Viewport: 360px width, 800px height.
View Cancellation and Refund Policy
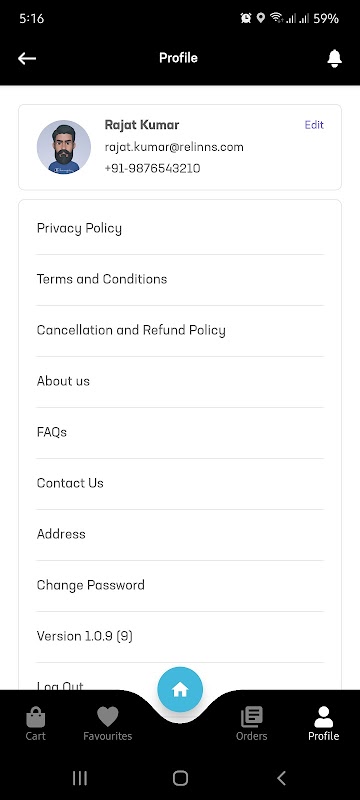(x=180, y=331)
